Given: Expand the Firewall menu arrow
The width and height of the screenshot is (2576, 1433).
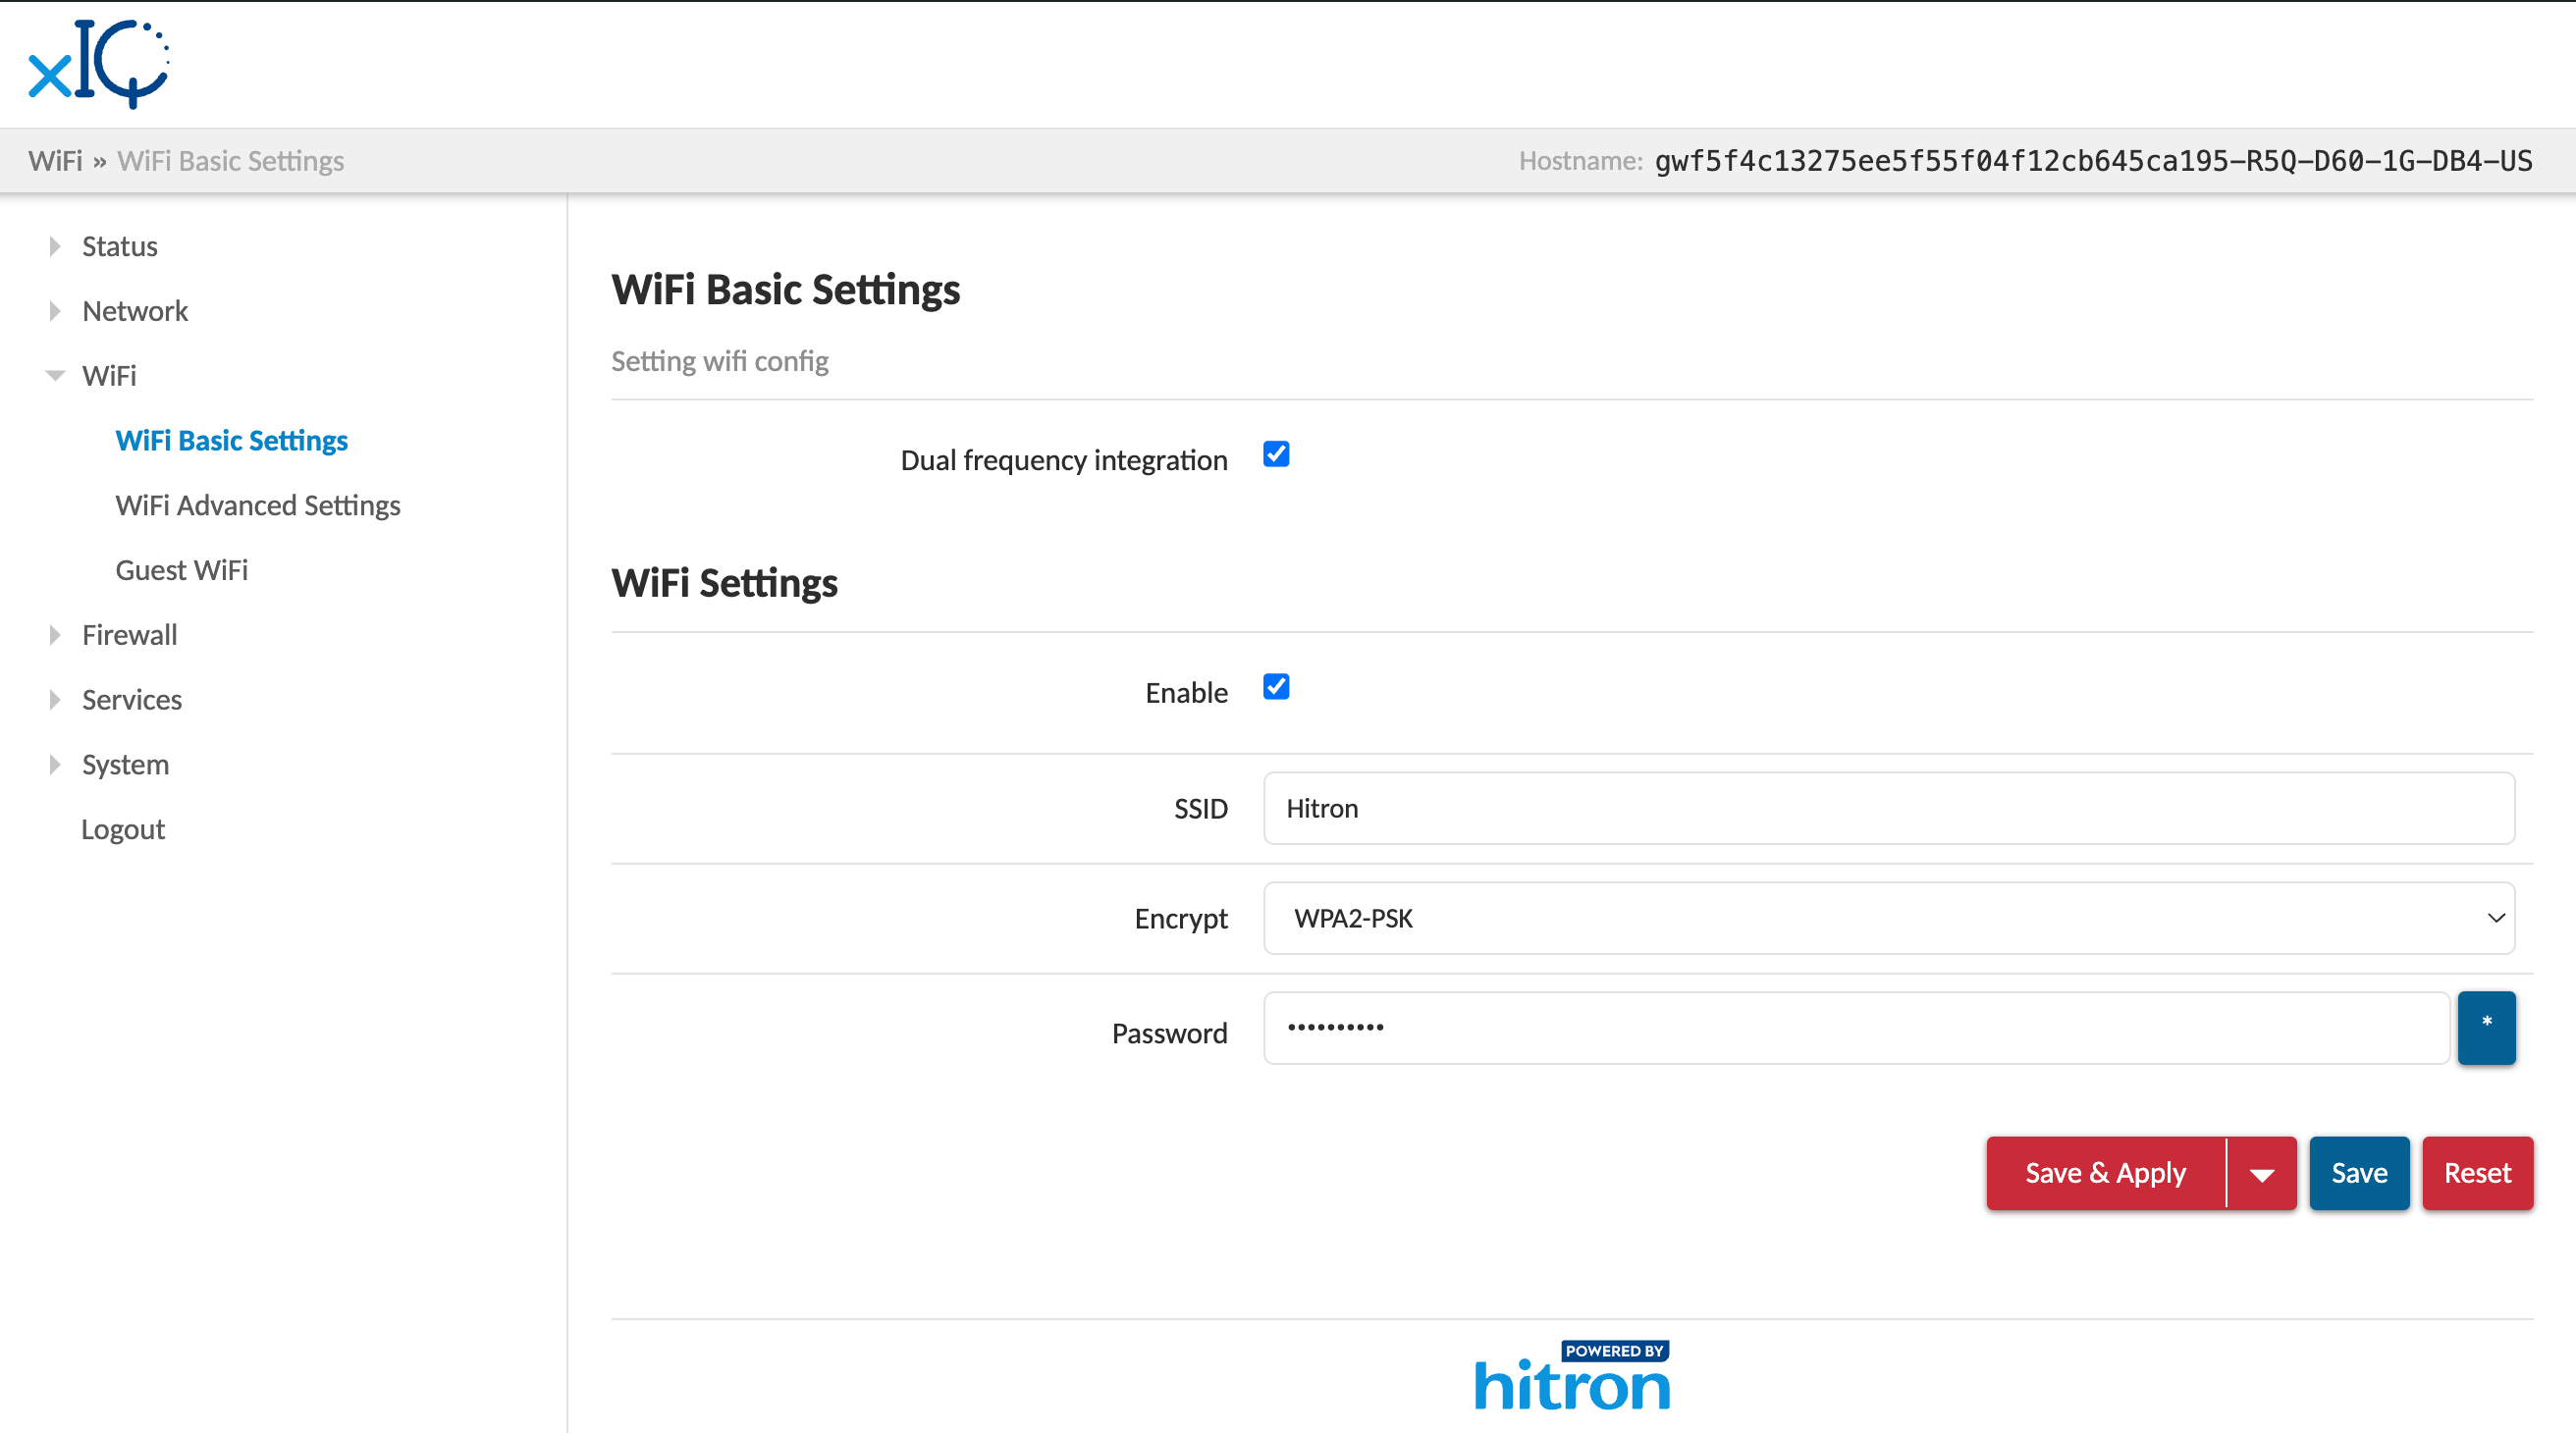Looking at the screenshot, I should point(55,635).
